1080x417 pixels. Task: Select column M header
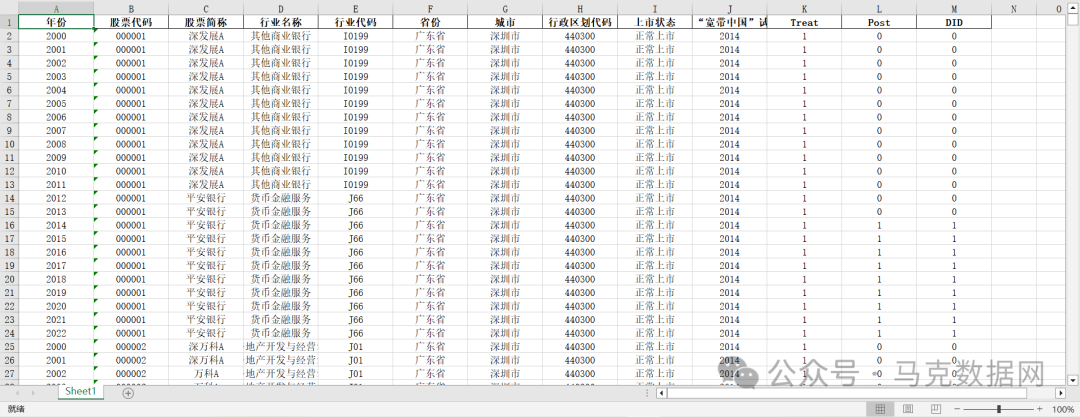tap(954, 9)
